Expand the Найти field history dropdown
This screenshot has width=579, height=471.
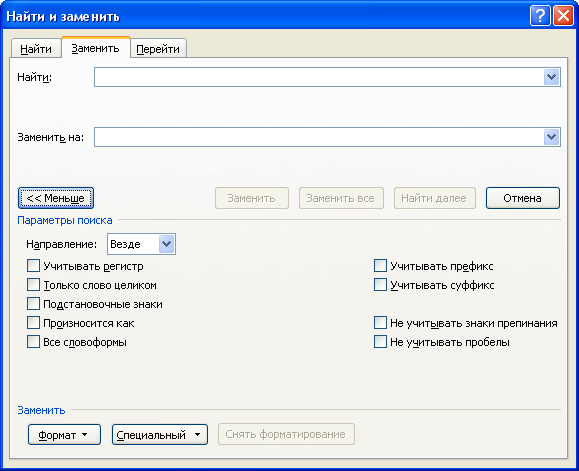551,77
